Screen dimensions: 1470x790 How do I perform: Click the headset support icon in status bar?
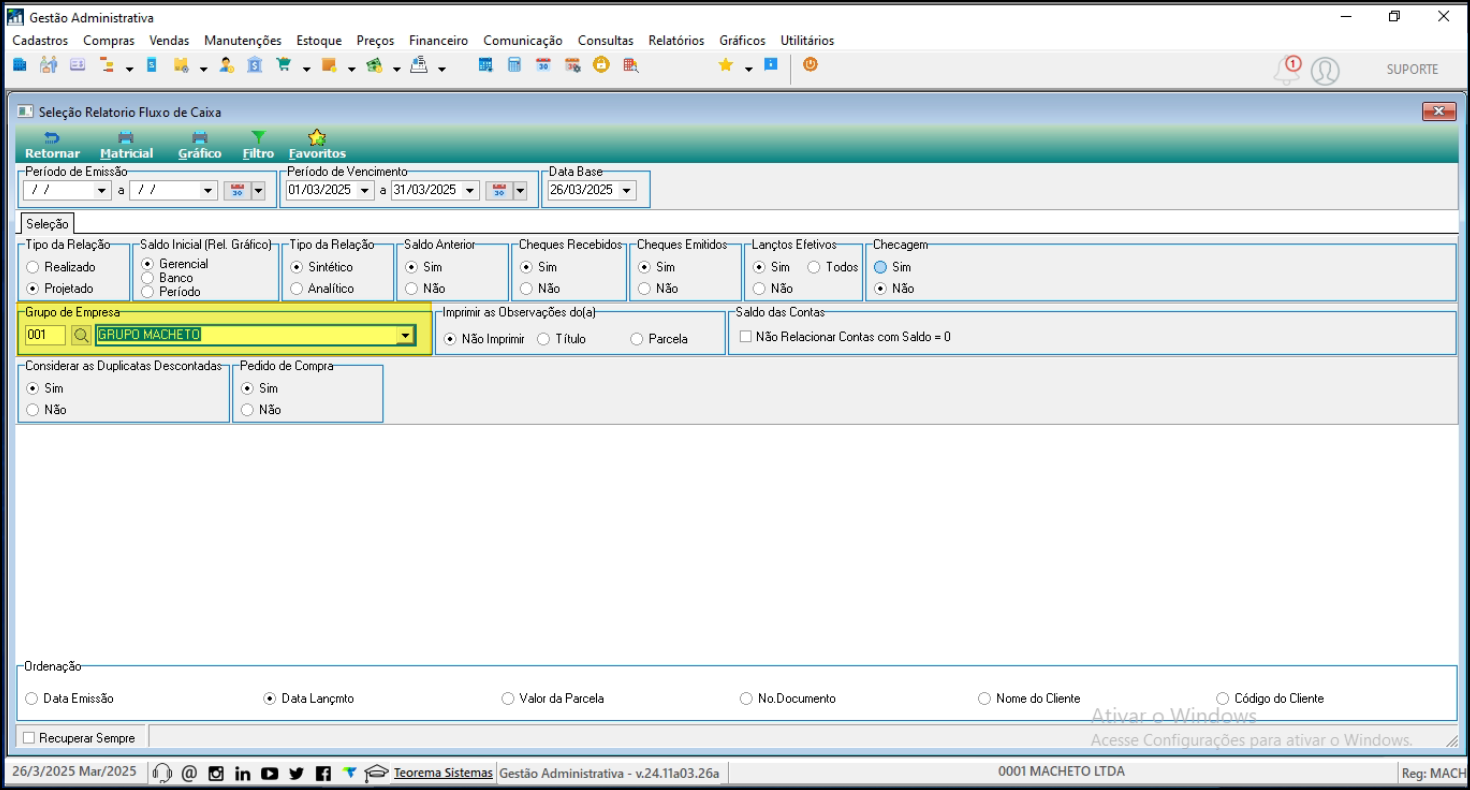click(162, 773)
